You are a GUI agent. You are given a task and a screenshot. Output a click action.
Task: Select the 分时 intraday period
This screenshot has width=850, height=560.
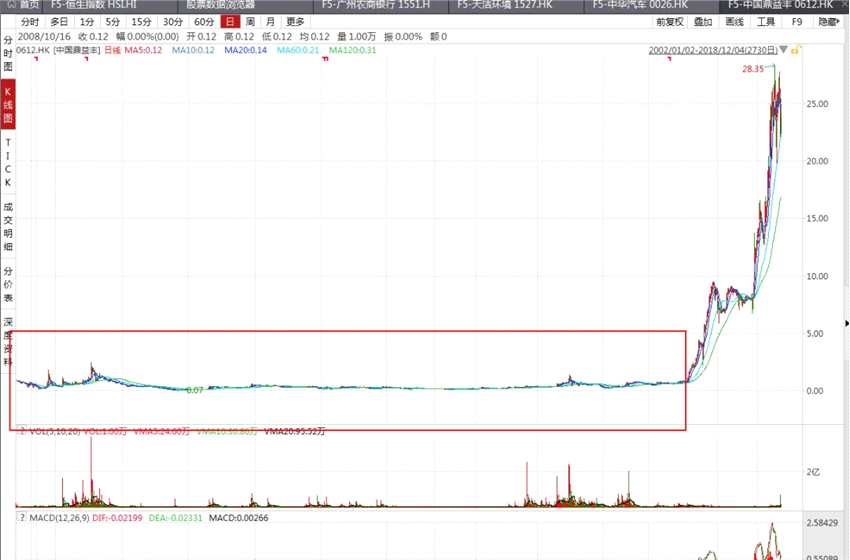coord(30,22)
